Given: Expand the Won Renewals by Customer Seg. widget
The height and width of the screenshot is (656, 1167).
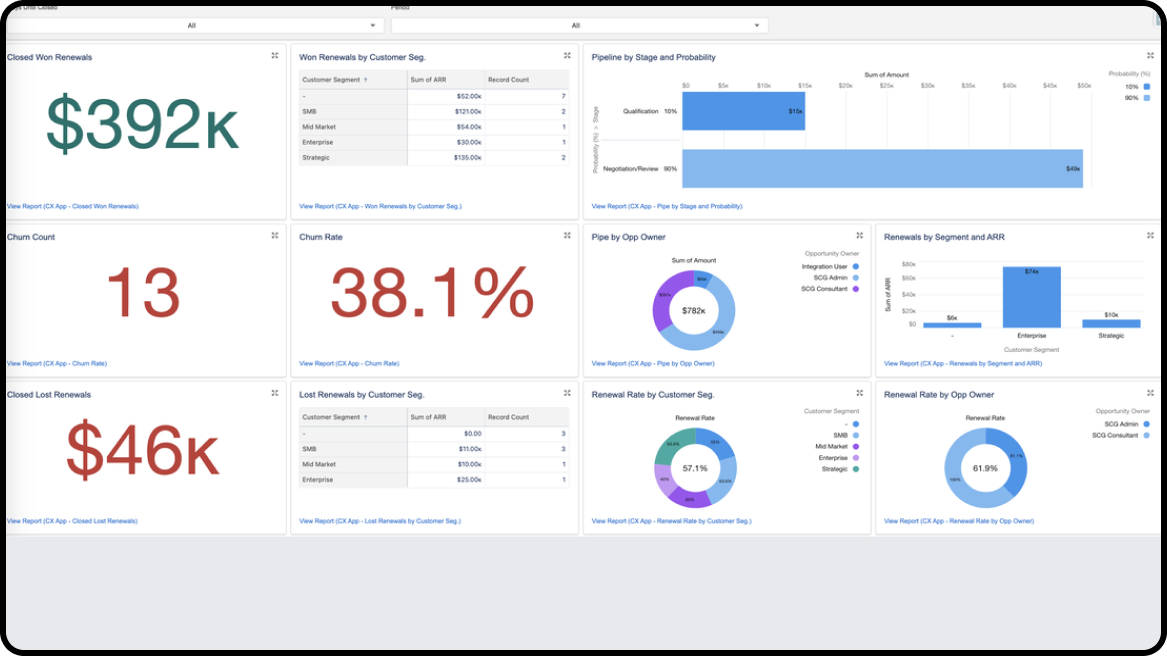Looking at the screenshot, I should click(567, 56).
